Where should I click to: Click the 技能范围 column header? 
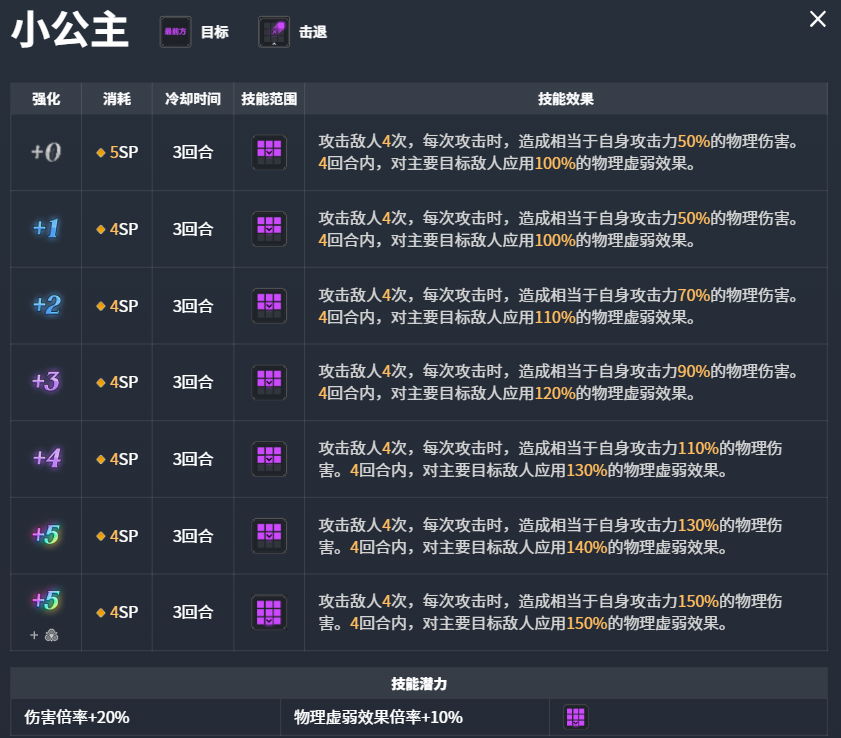click(x=269, y=99)
